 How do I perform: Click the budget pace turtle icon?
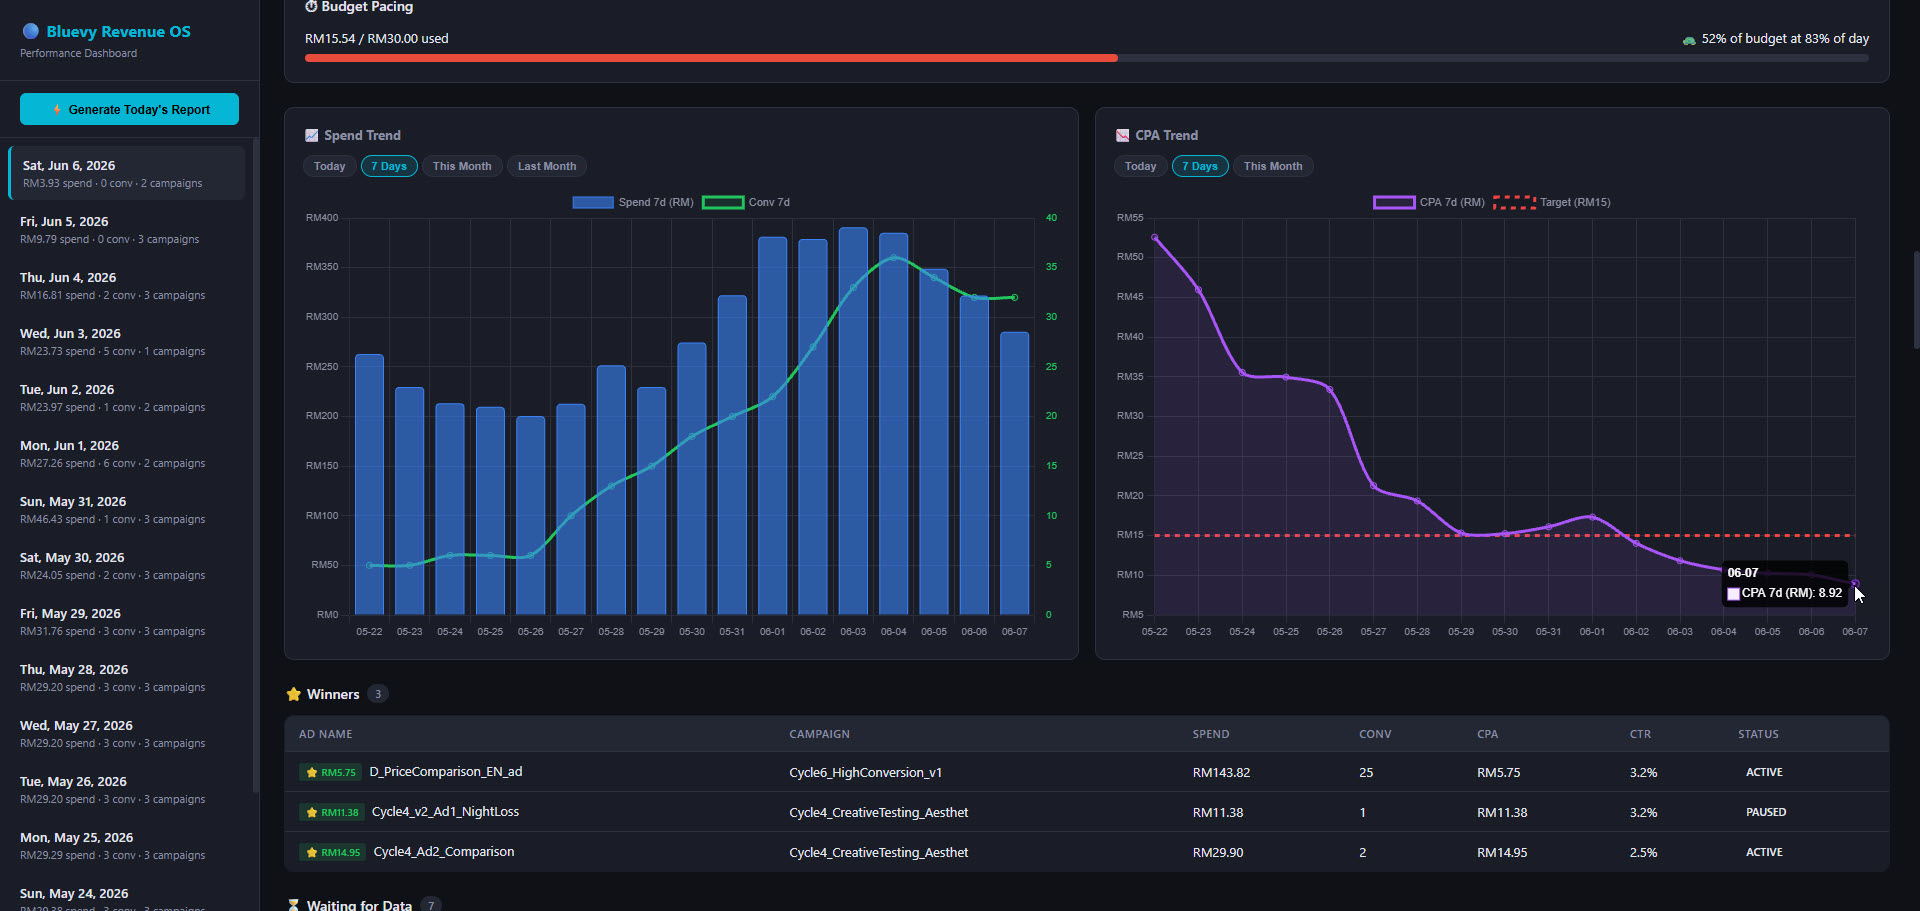point(1689,40)
